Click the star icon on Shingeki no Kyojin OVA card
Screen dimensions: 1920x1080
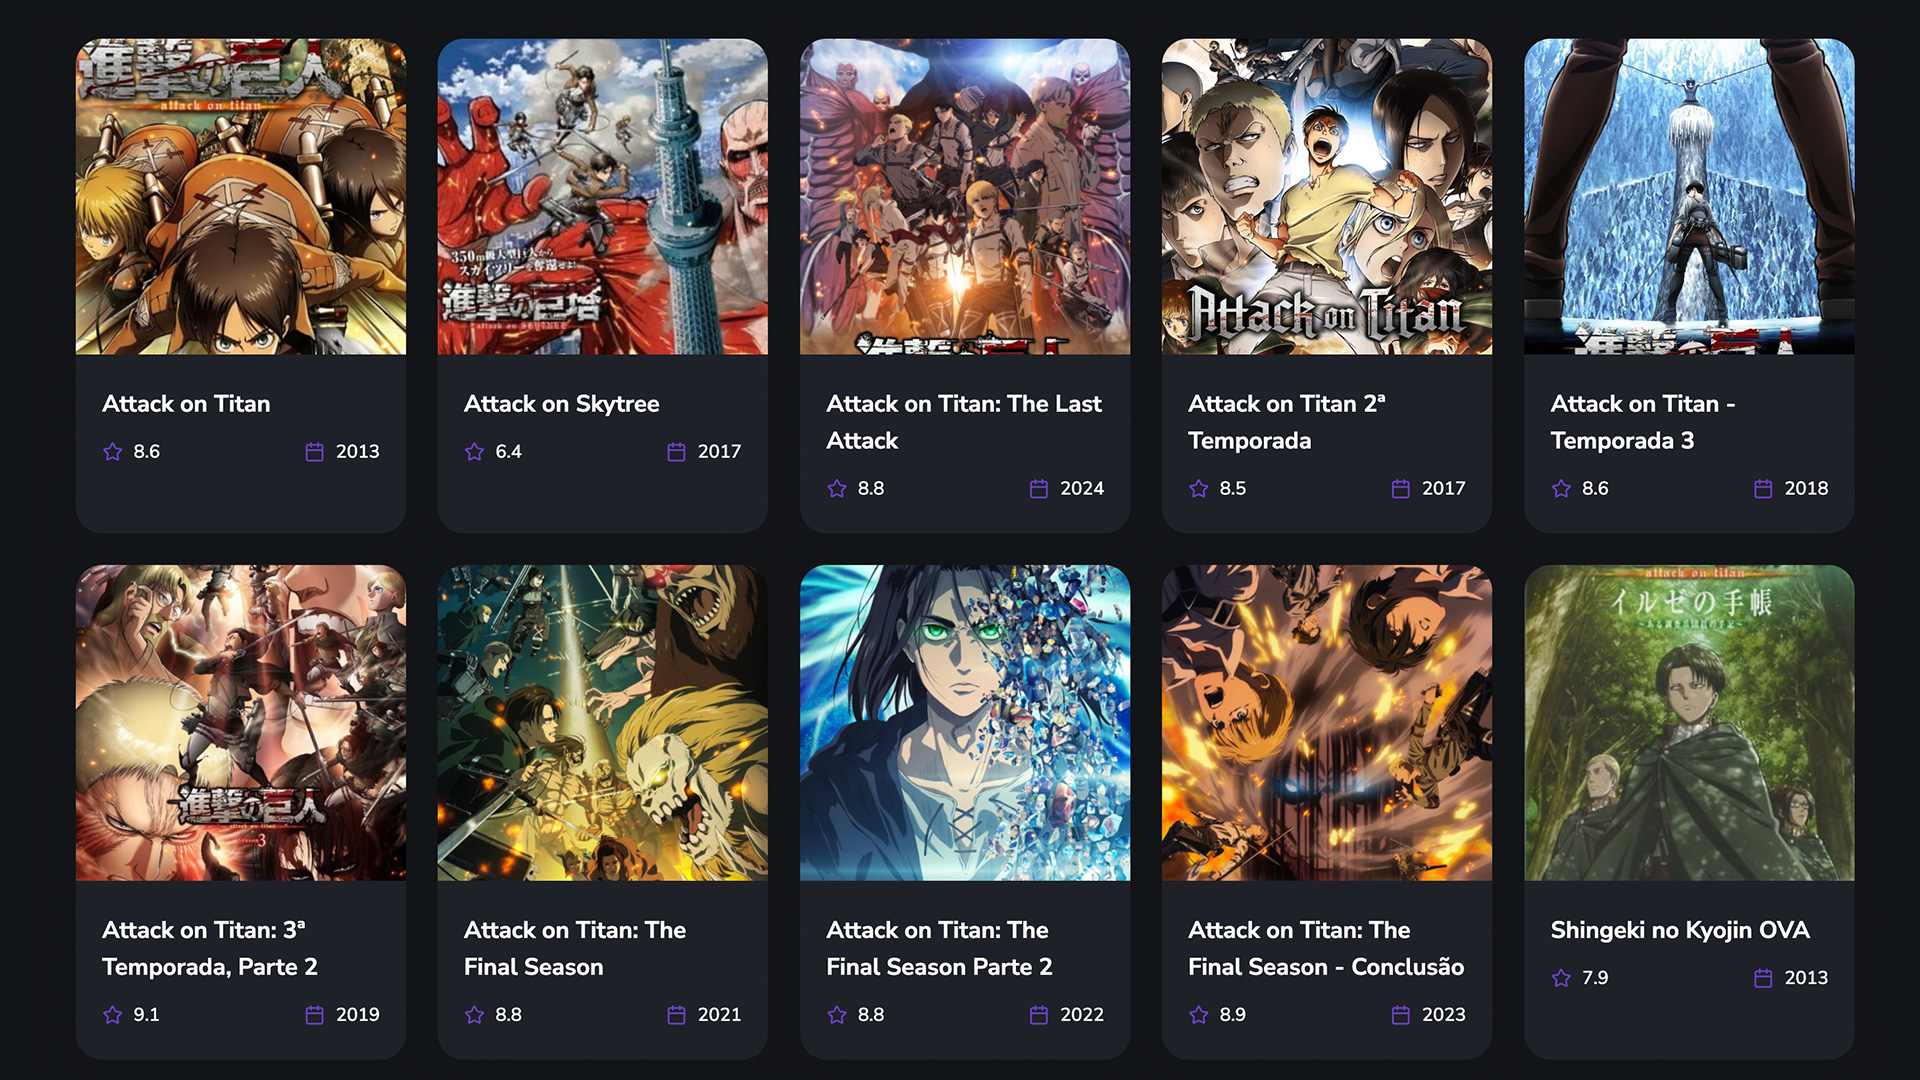(x=1561, y=978)
